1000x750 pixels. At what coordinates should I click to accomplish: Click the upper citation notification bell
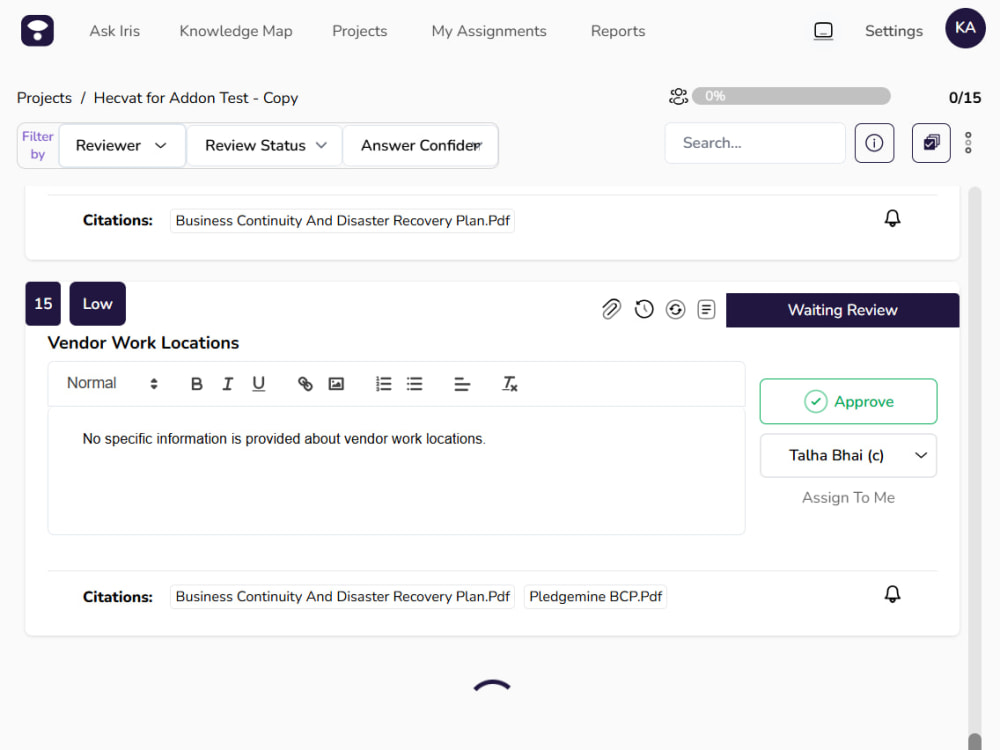(892, 219)
